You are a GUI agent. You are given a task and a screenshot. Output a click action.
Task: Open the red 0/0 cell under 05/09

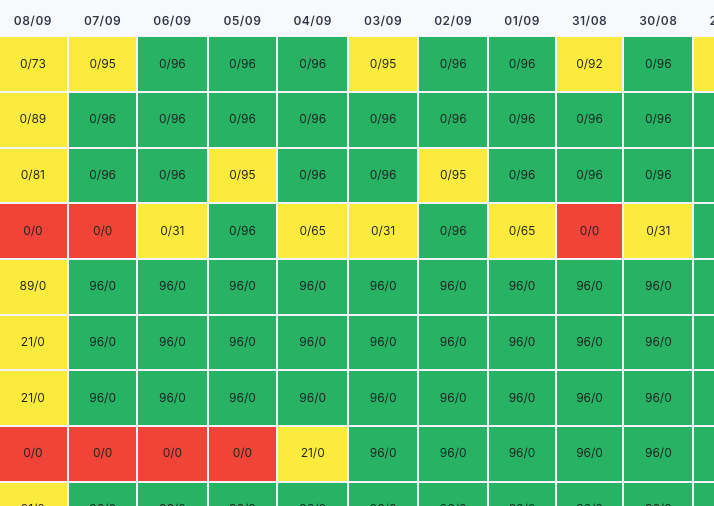click(242, 453)
